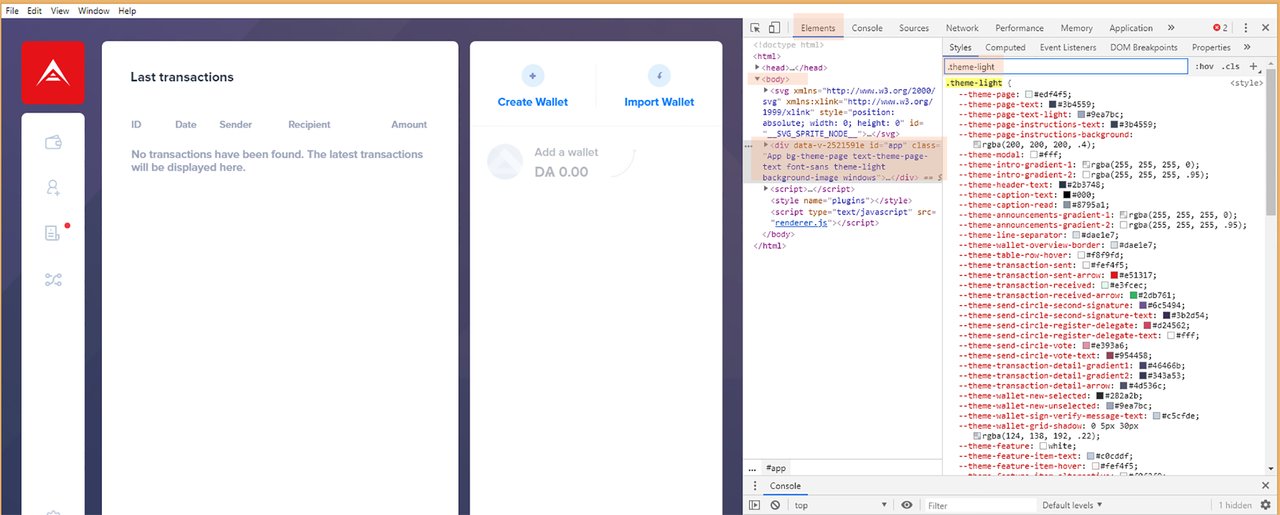Click the --theme-transaction-received-arrow green swatch

[x=1134, y=296]
